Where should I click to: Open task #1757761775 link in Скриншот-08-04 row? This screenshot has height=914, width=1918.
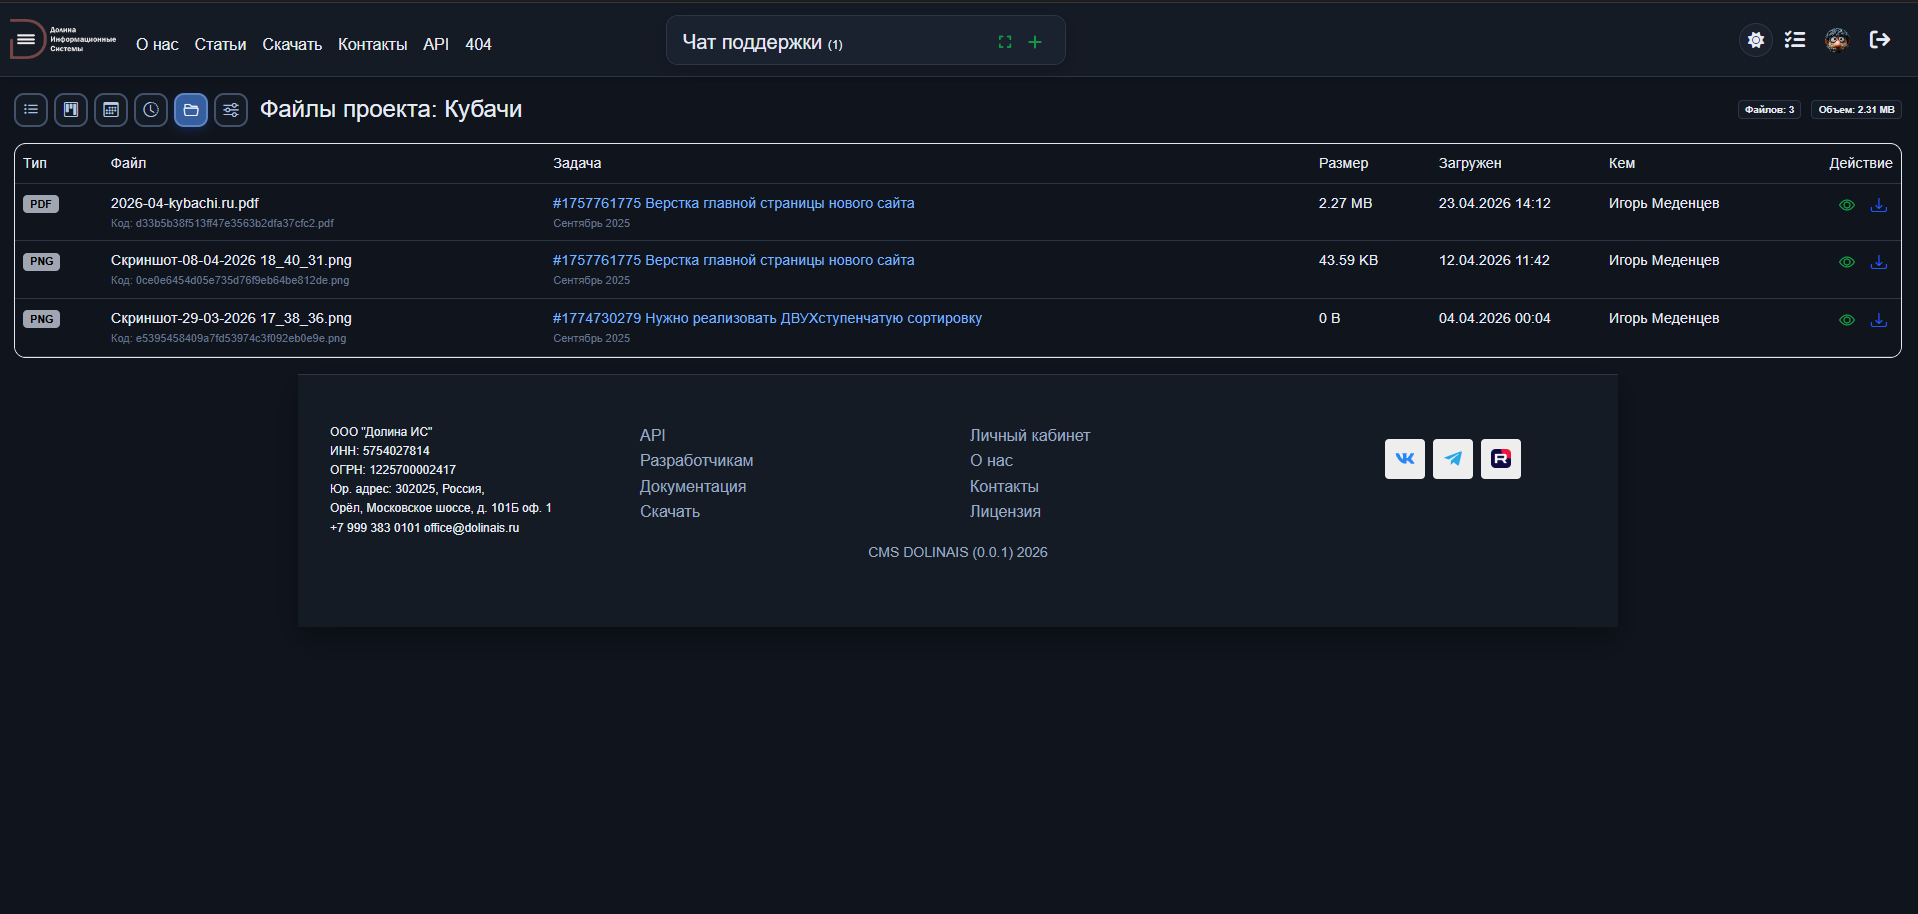tap(733, 260)
